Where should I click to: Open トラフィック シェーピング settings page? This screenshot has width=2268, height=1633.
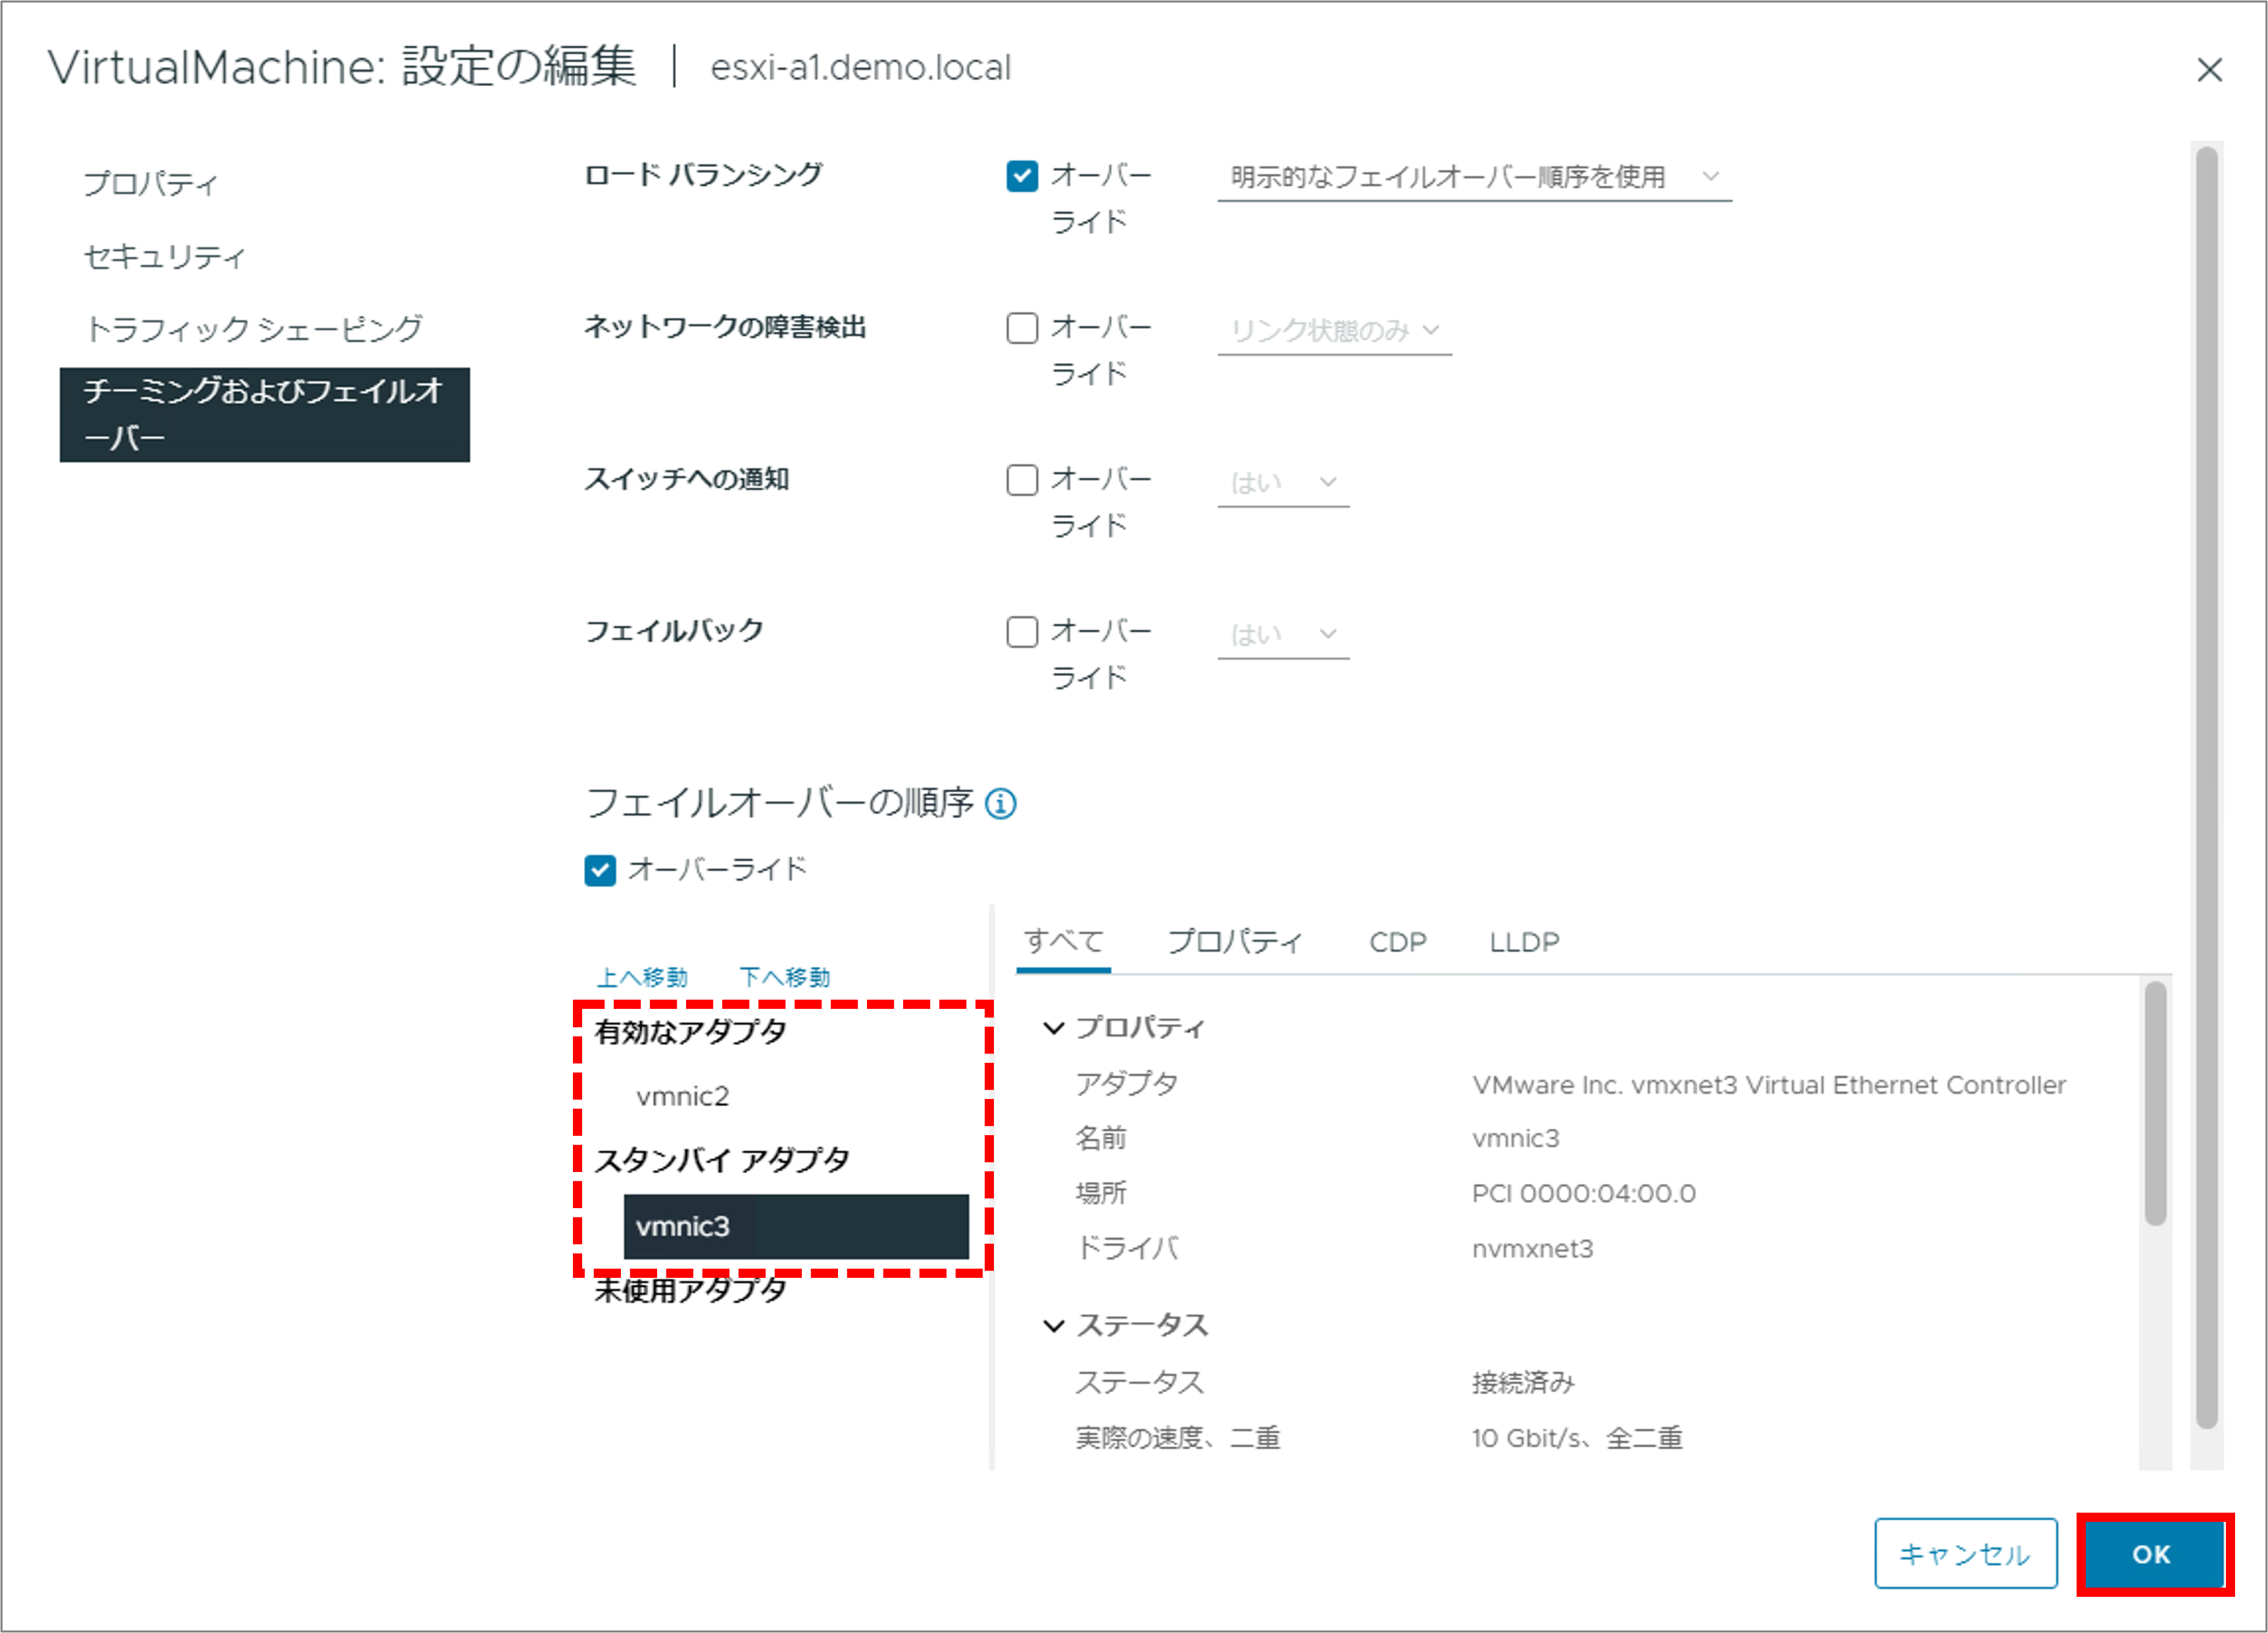(x=254, y=329)
